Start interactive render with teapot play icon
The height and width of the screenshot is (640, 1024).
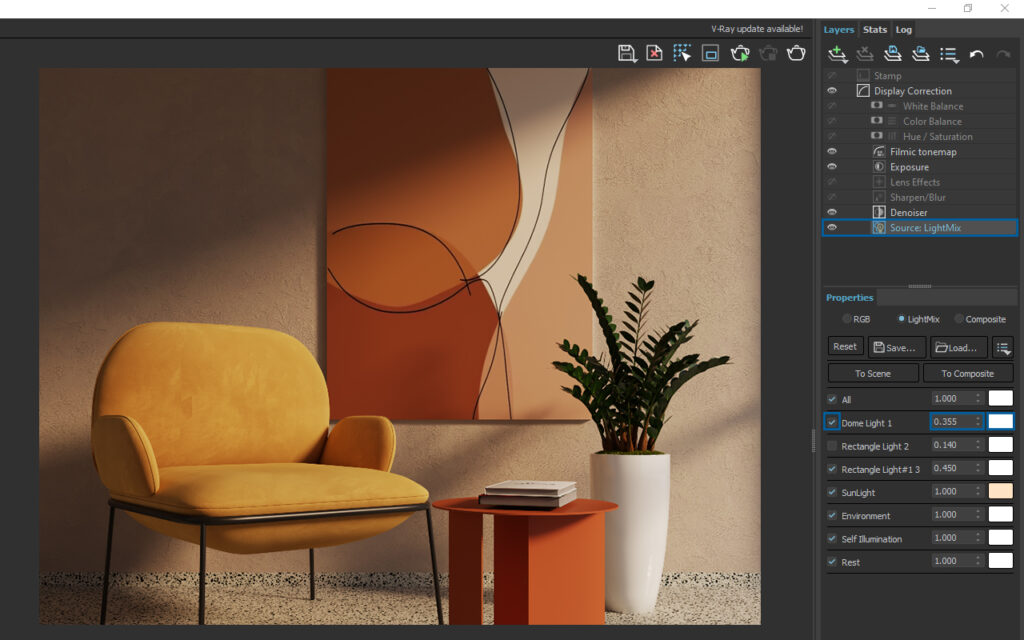click(x=740, y=53)
